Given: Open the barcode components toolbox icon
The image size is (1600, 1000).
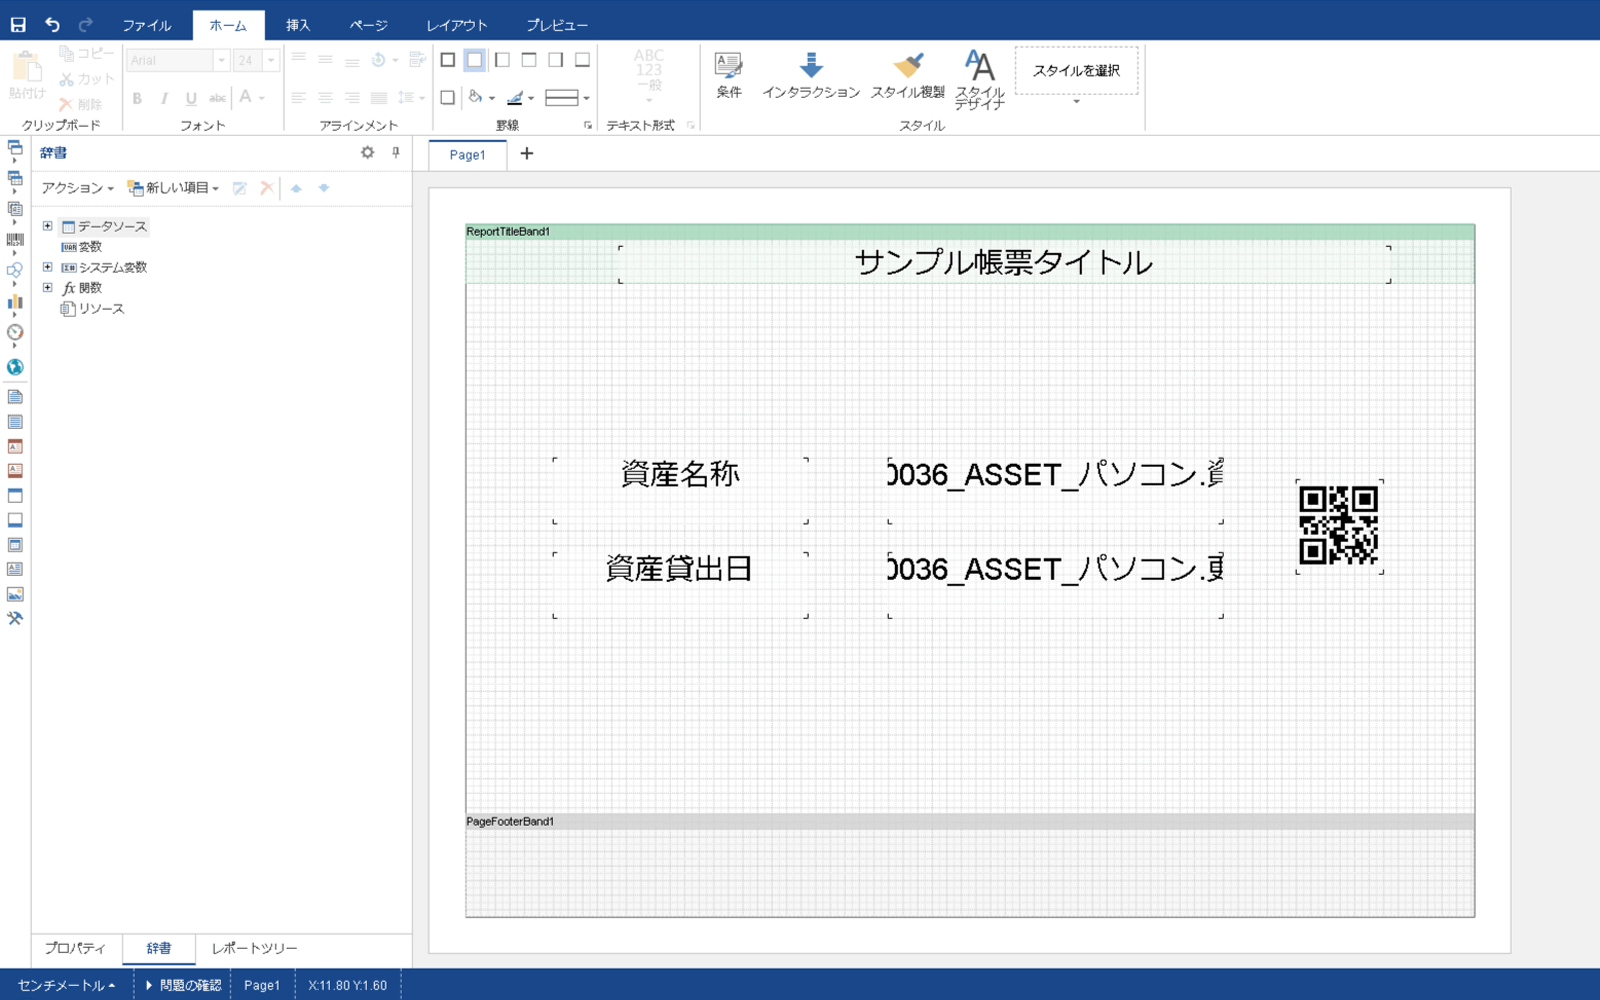Looking at the screenshot, I should [15, 240].
